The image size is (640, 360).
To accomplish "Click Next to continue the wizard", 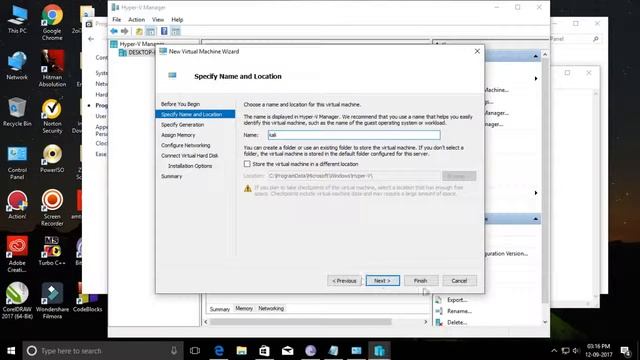I will pos(382,281).
